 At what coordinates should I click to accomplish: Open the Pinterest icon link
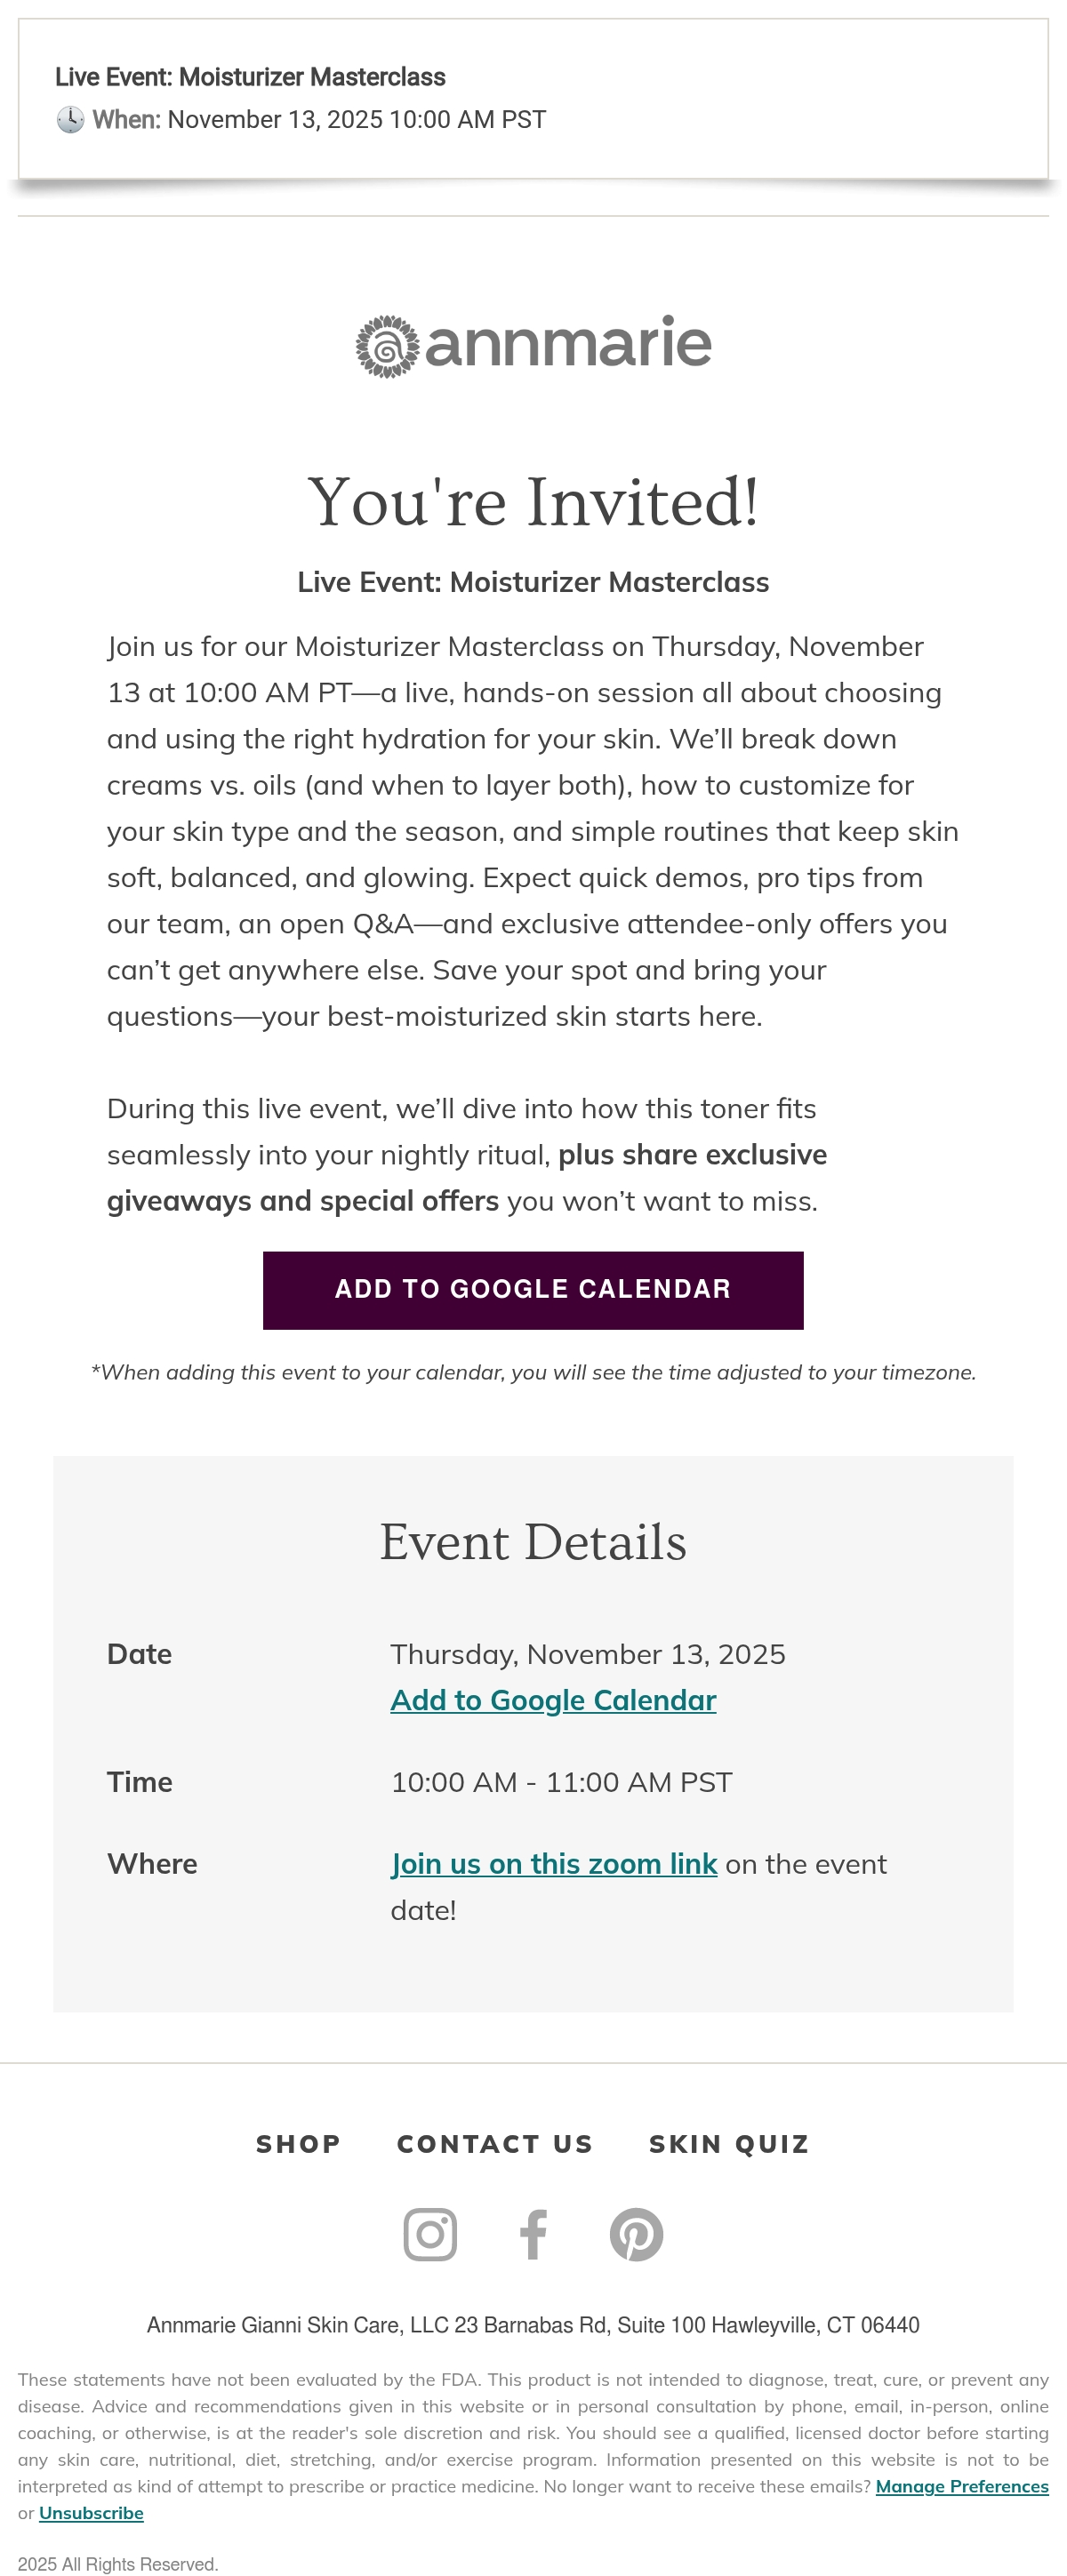coord(636,2234)
